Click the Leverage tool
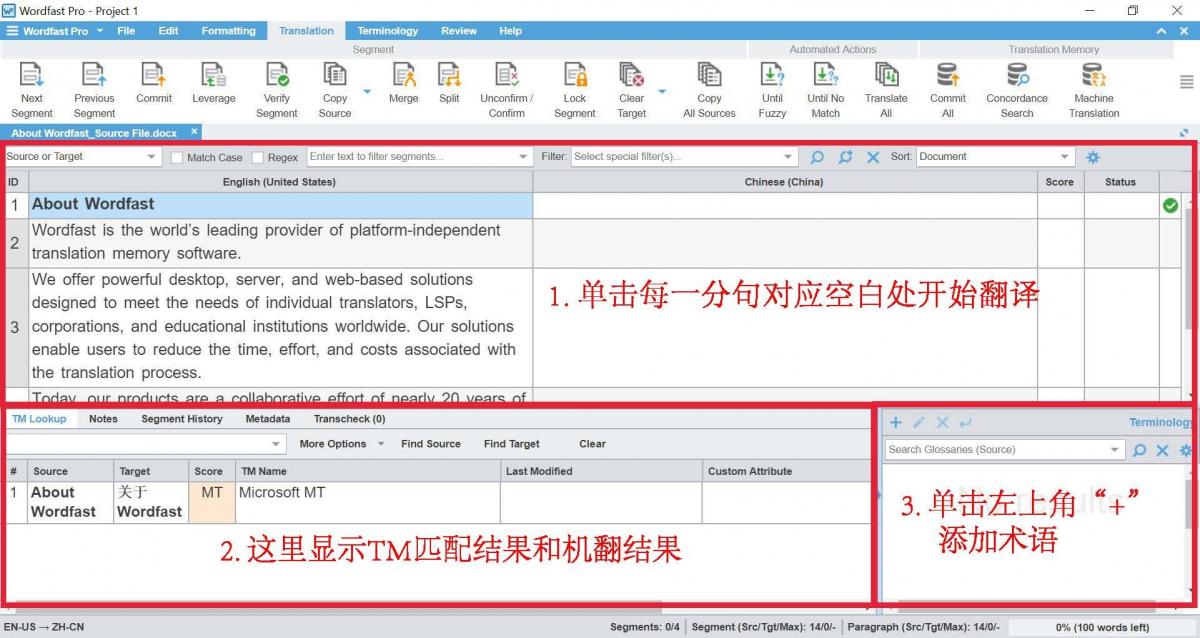Screen dimensions: 1200x638 pyautogui.click(x=214, y=83)
